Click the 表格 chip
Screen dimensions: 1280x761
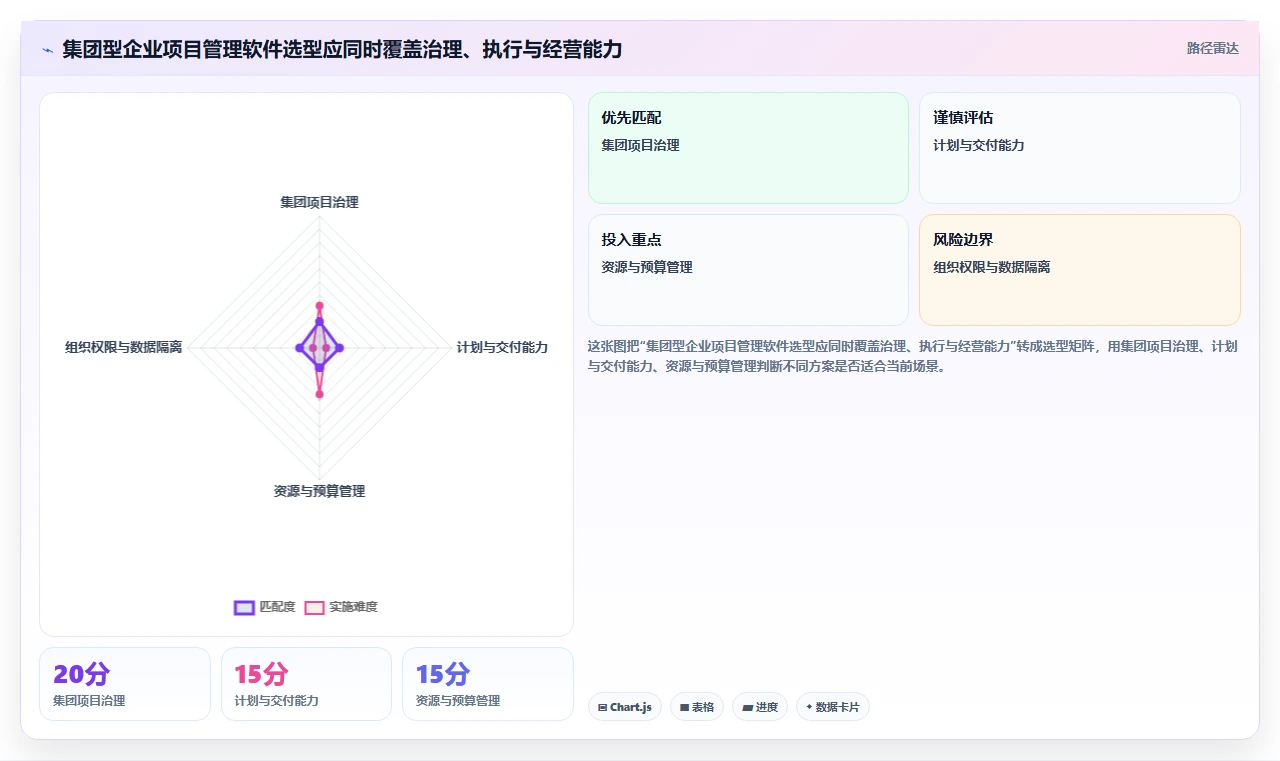pos(697,707)
